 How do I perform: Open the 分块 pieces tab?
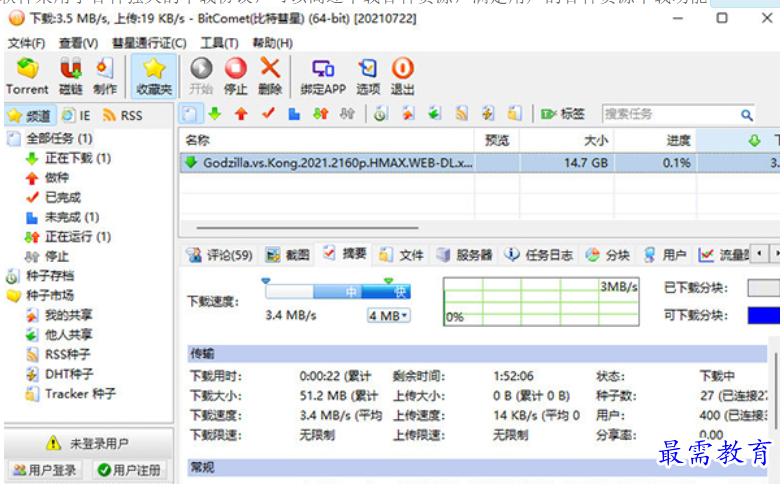tap(607, 255)
